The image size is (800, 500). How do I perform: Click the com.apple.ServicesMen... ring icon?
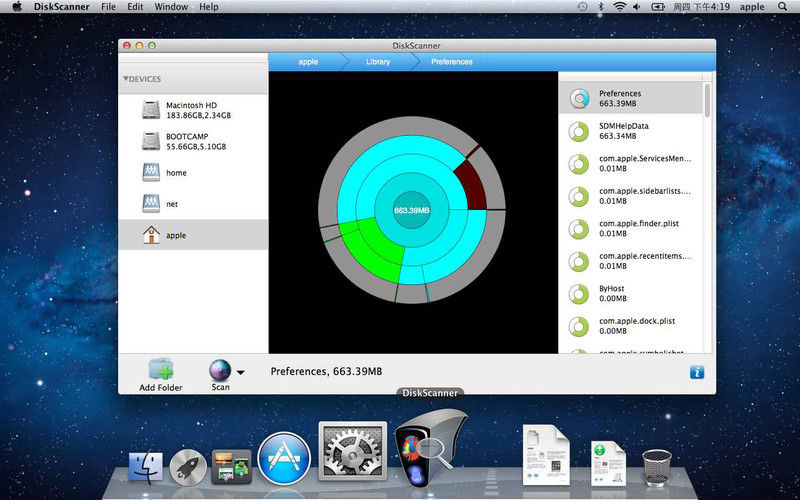(579, 164)
